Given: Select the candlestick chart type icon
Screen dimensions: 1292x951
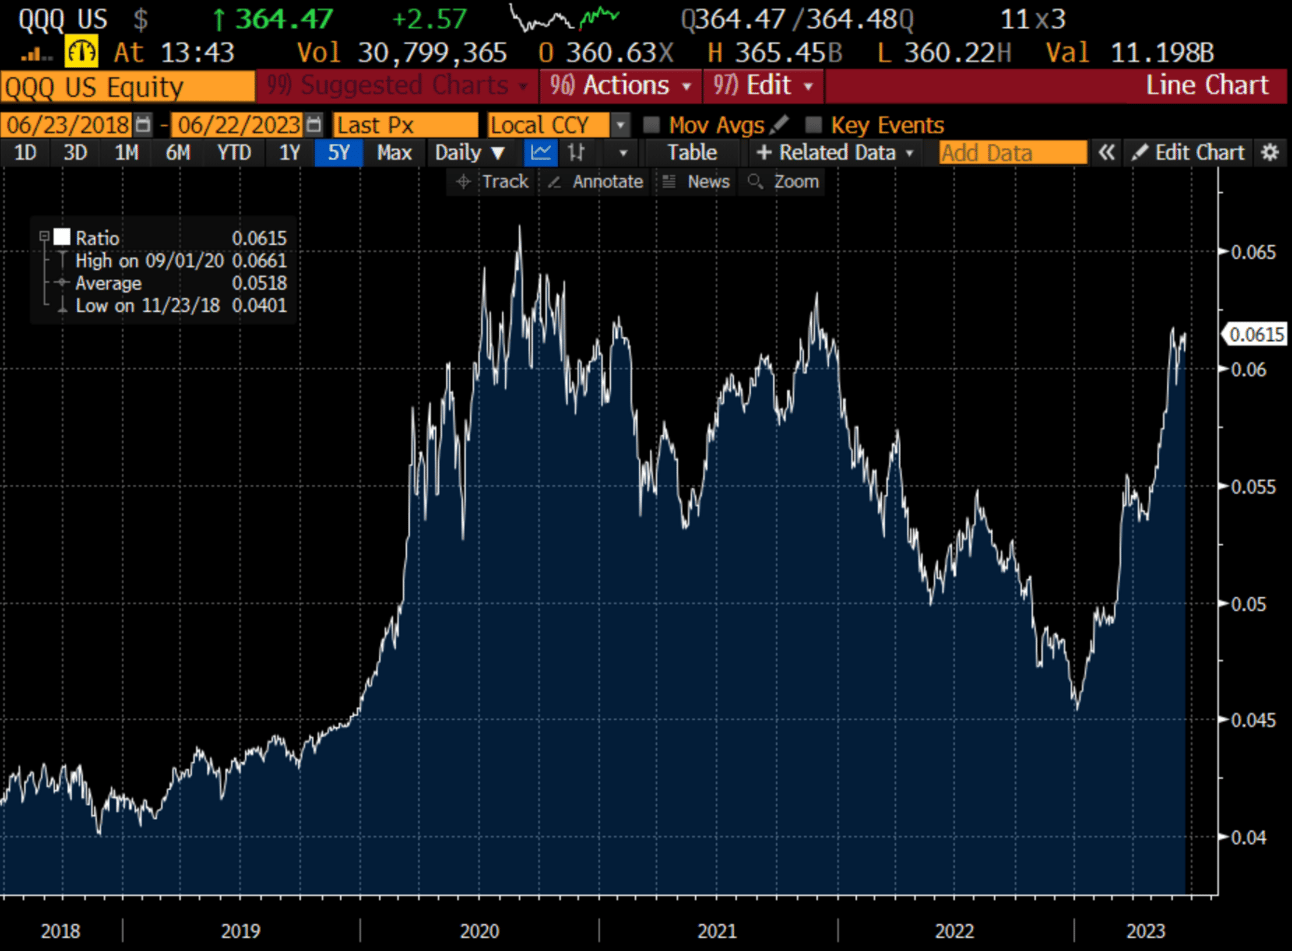Looking at the screenshot, I should point(577,153).
